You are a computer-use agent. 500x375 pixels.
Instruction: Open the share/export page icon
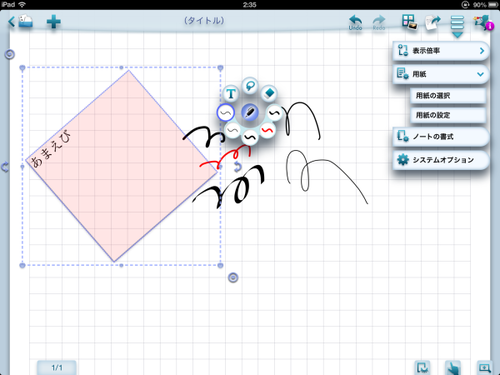pos(433,23)
